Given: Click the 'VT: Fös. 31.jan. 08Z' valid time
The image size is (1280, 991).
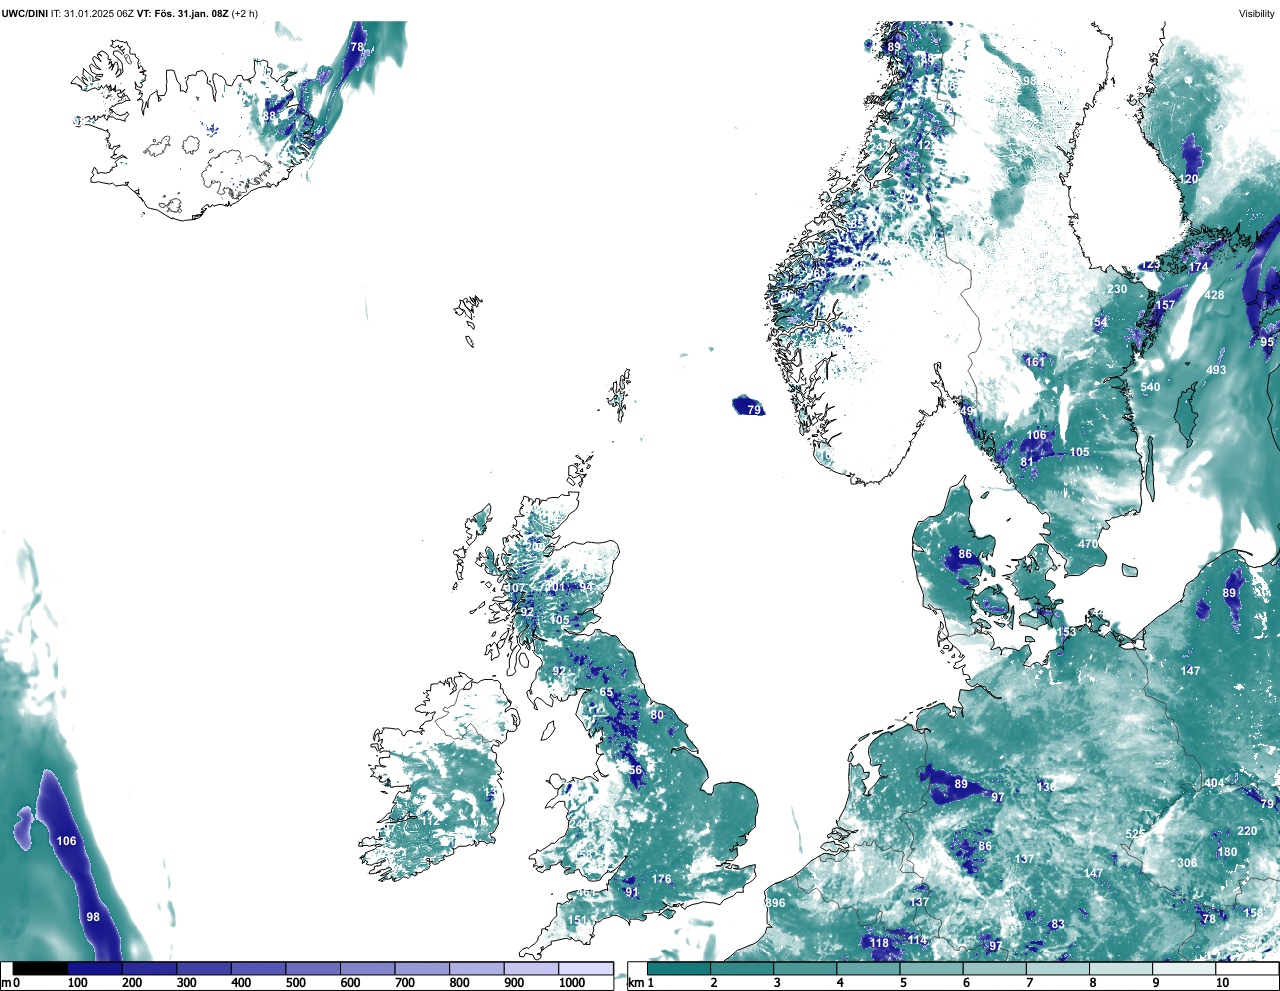Looking at the screenshot, I should (182, 13).
